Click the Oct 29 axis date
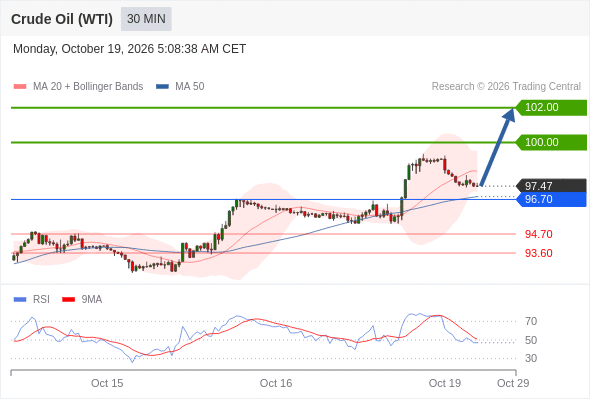Image resolution: width=590 pixels, height=400 pixels. click(513, 383)
